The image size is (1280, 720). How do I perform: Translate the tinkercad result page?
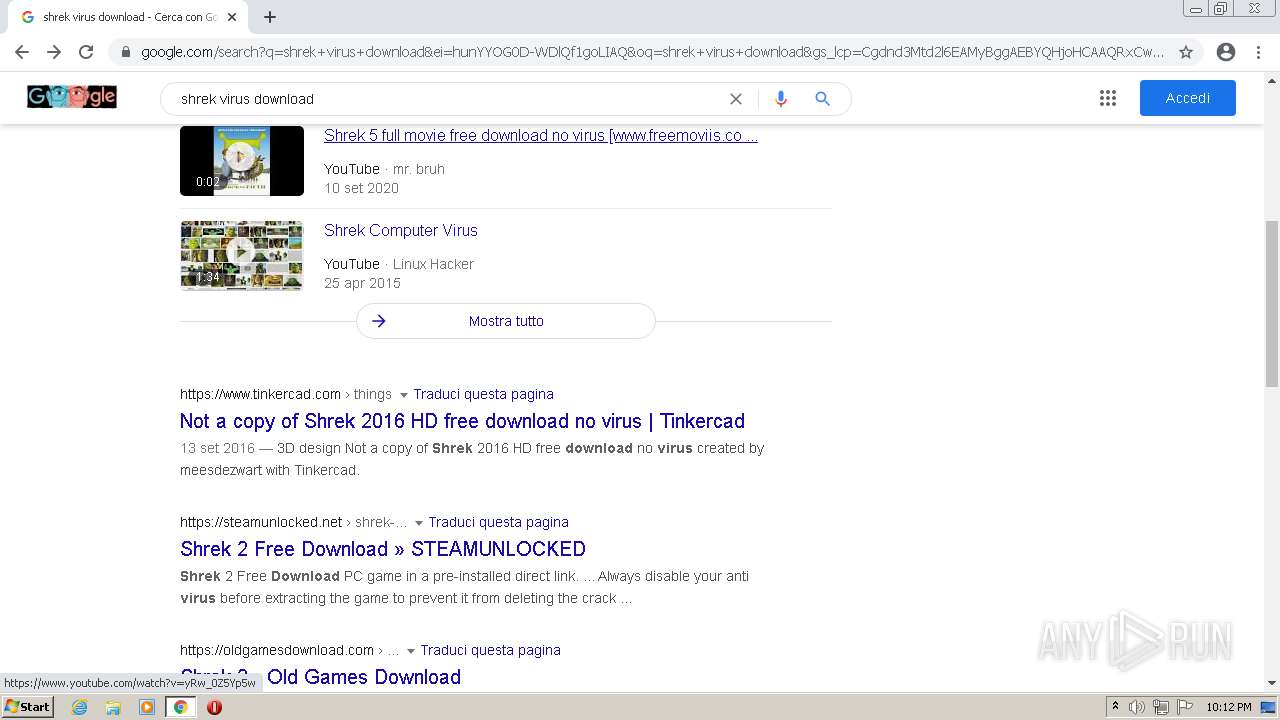pos(483,394)
